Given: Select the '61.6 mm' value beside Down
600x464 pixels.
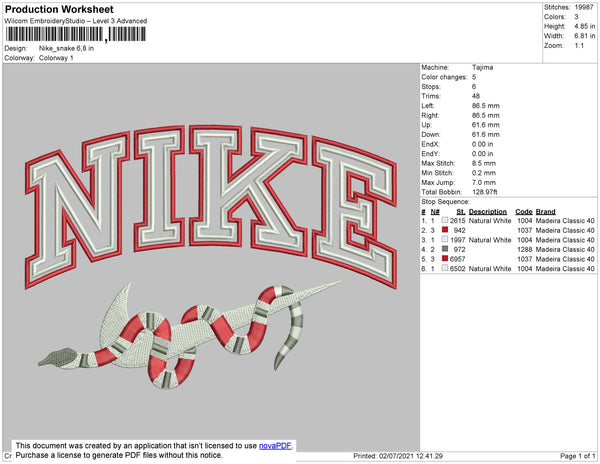Looking at the screenshot, I should click(x=486, y=134).
